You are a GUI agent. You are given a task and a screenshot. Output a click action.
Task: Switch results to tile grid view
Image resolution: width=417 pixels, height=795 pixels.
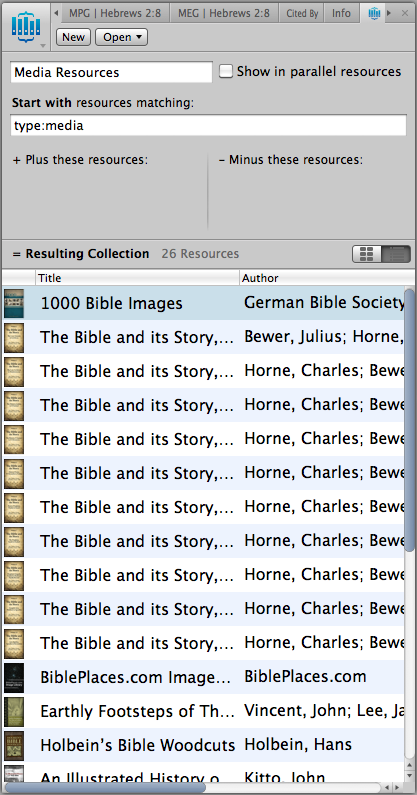coord(367,254)
